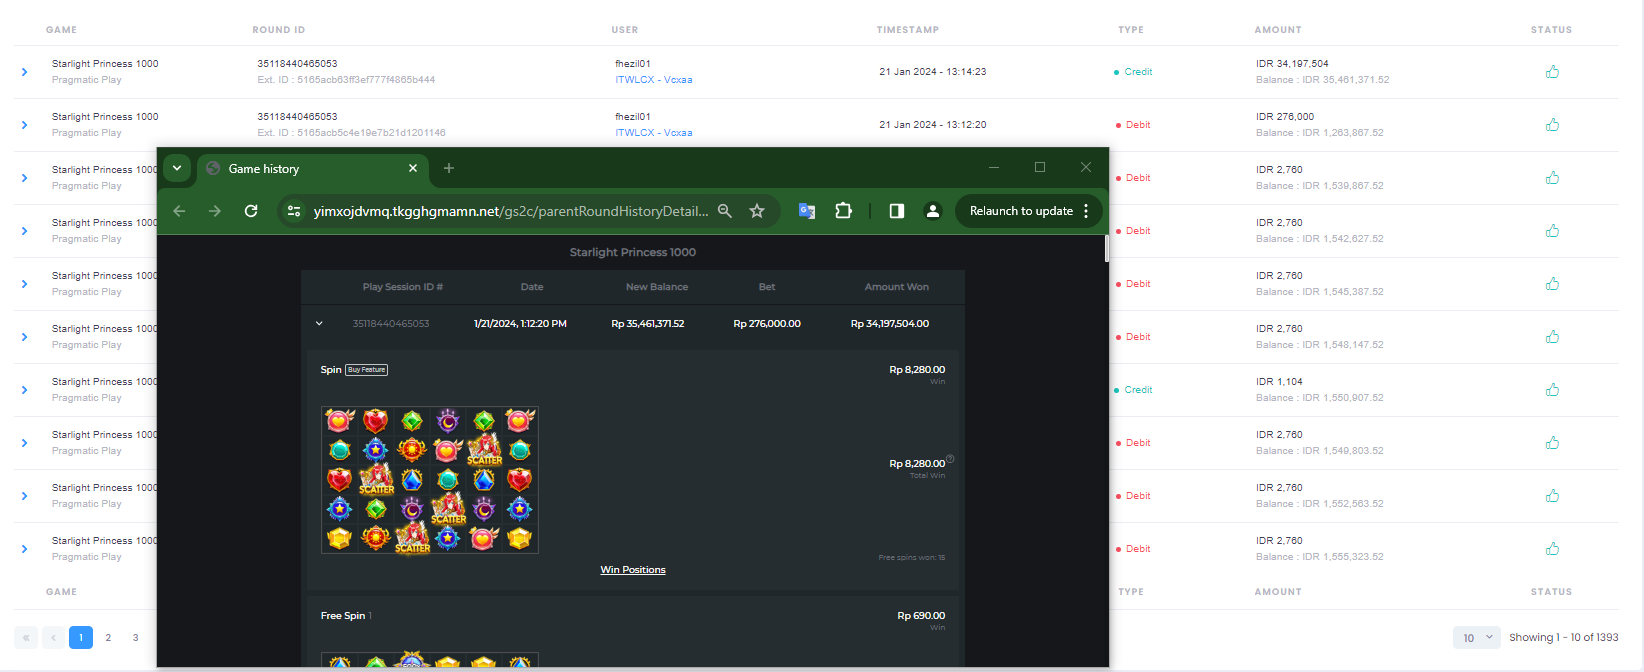Image resolution: width=1644 pixels, height=672 pixels.
Task: Expand last row with balance 1,555,323.52
Action: 25,549
